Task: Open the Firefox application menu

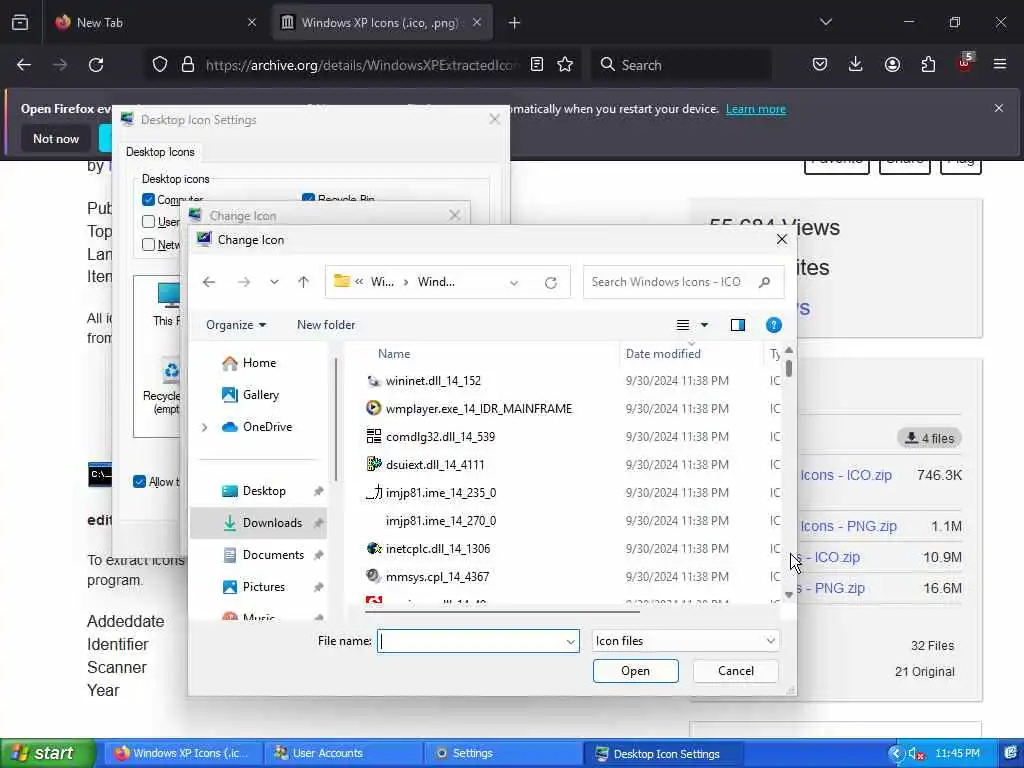Action: tap(1000, 65)
